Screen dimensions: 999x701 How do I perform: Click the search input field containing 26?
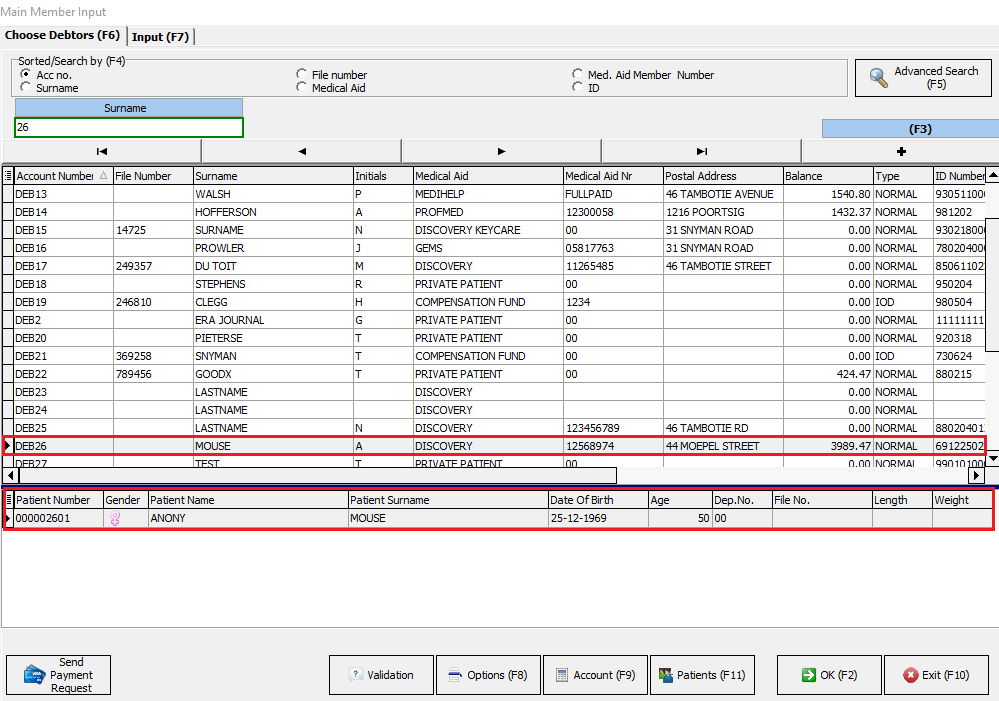128,128
